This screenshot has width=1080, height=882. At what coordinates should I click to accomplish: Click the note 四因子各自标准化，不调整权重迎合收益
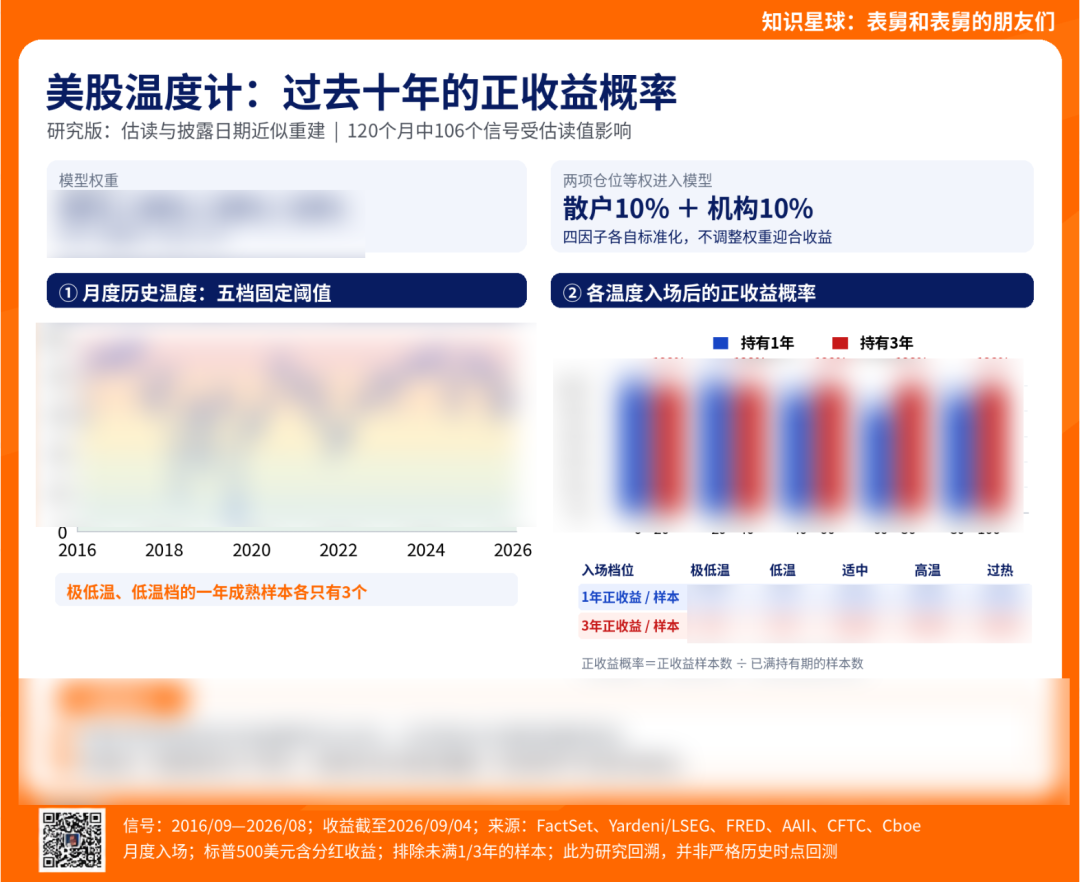697,237
